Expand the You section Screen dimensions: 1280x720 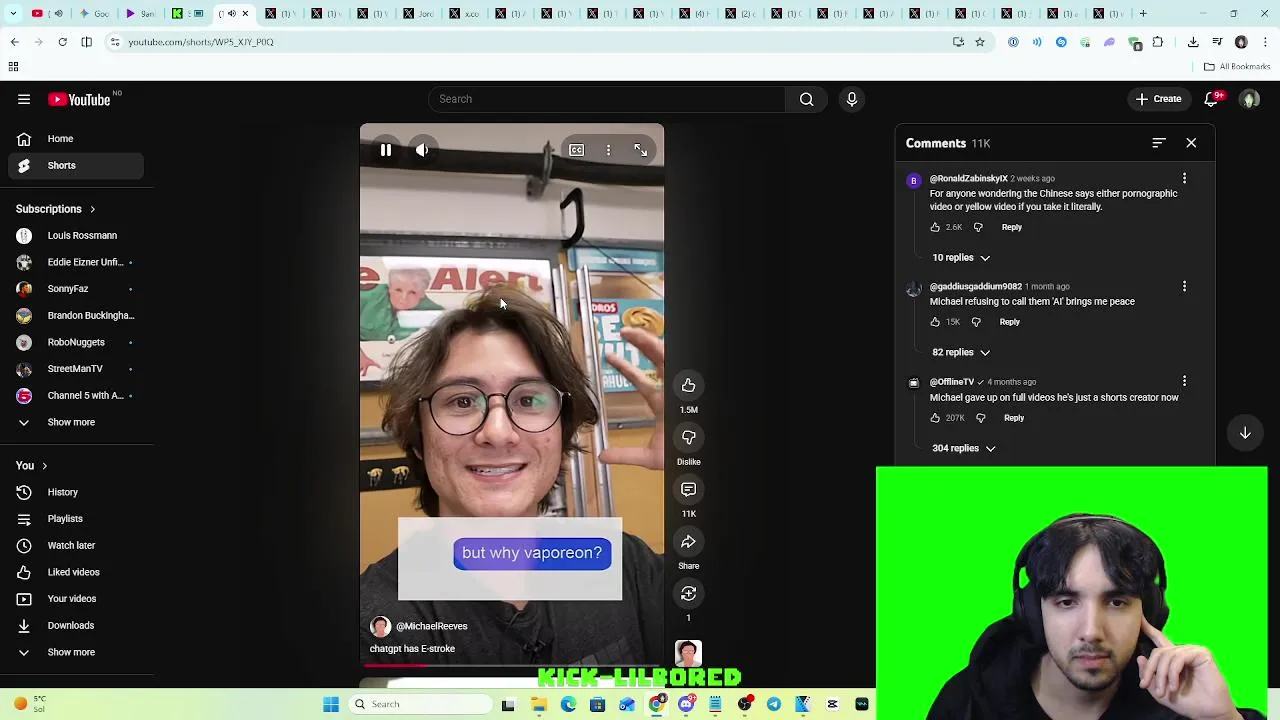32,466
